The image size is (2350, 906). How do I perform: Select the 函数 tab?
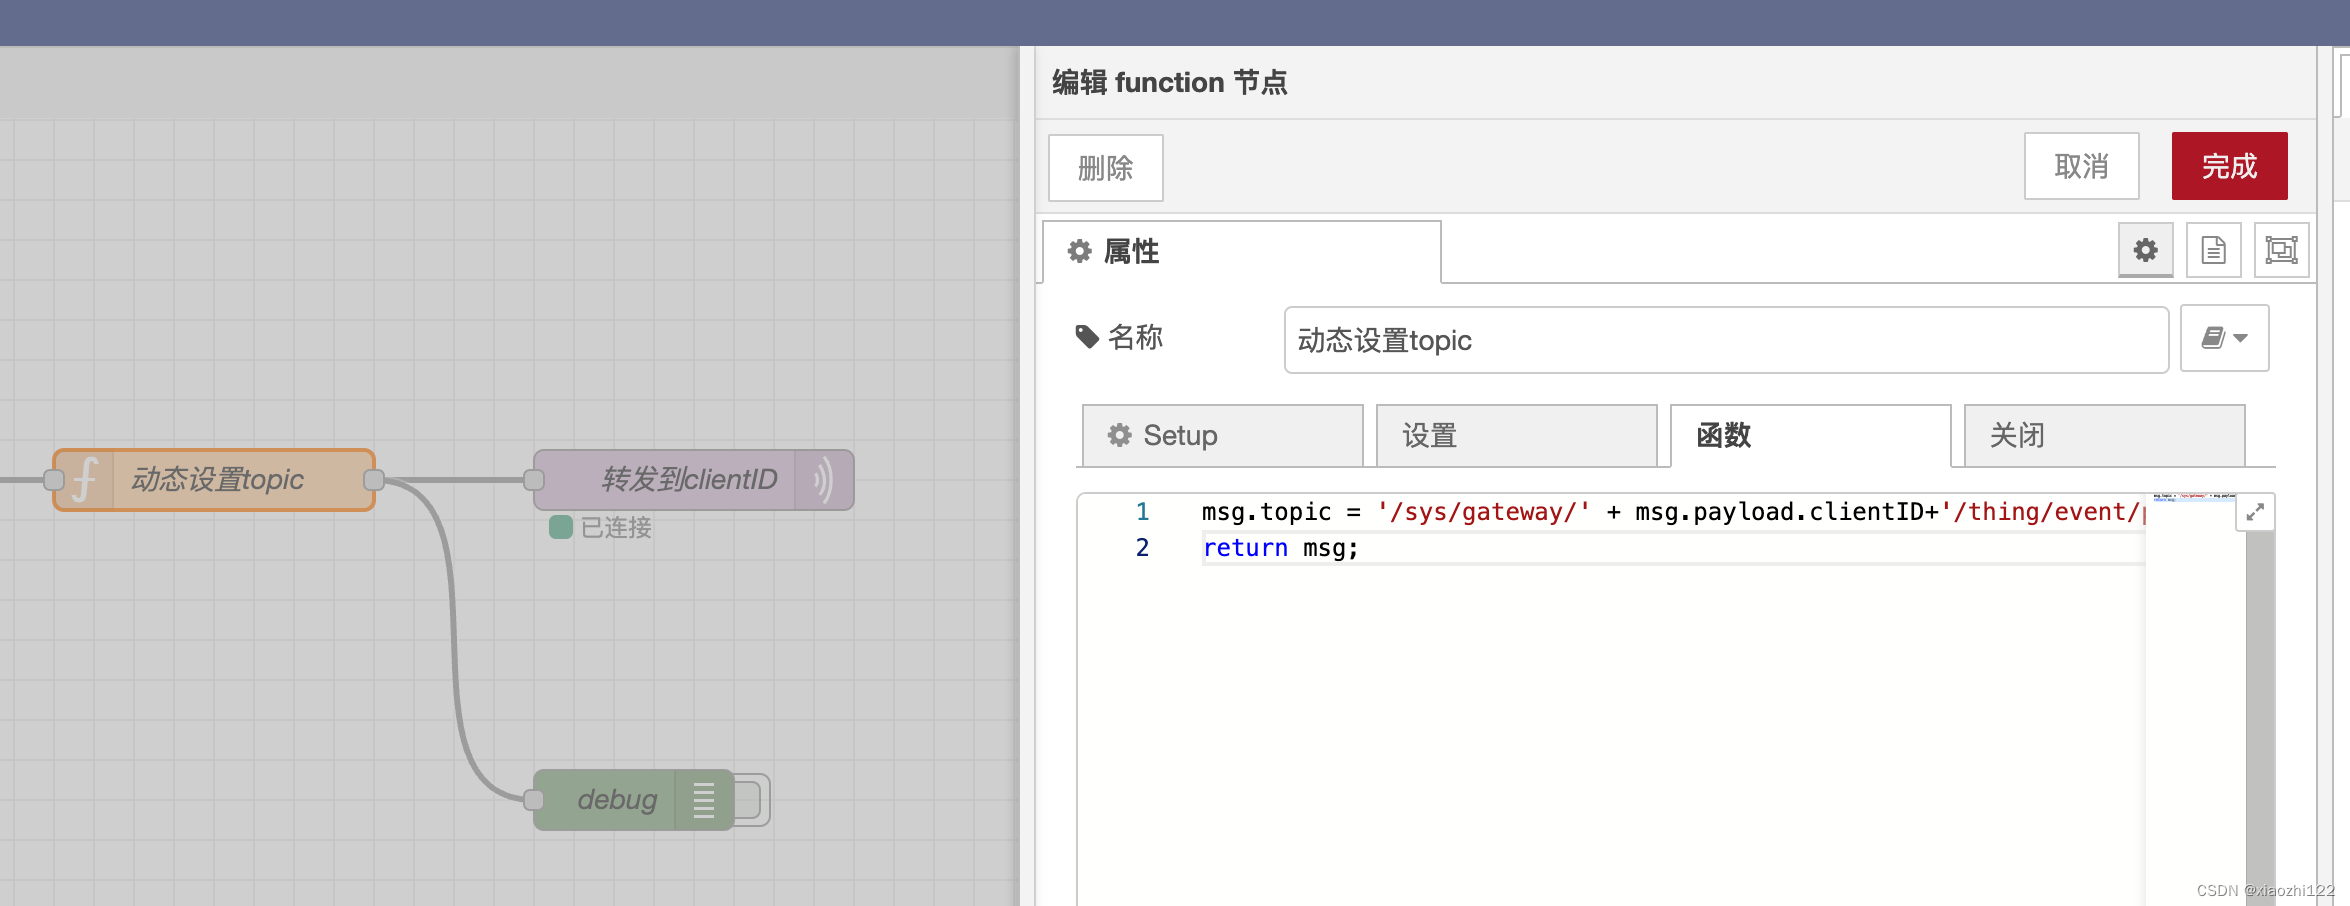pos(1811,436)
